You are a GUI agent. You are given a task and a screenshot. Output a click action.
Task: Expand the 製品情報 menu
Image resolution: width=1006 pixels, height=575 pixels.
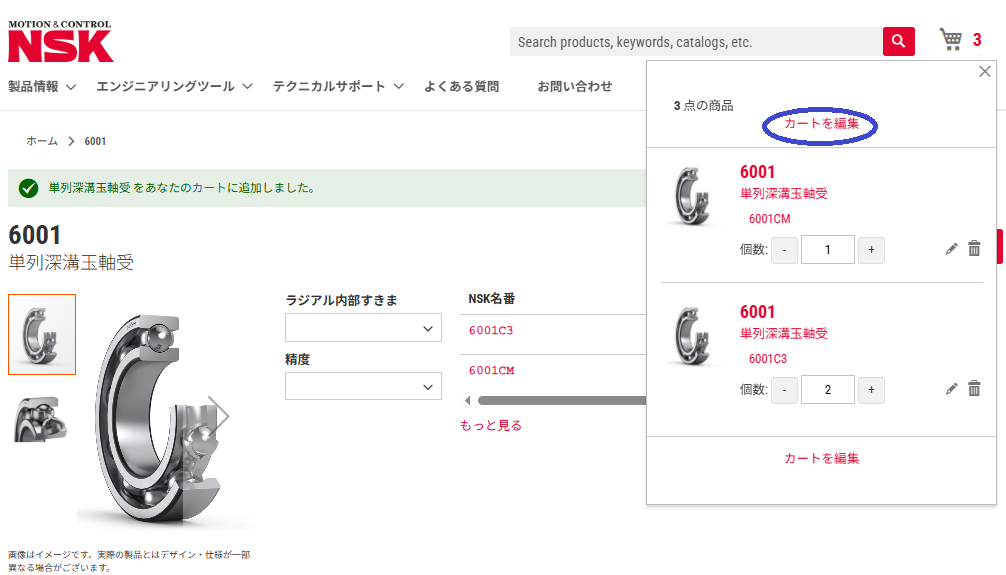(x=42, y=87)
